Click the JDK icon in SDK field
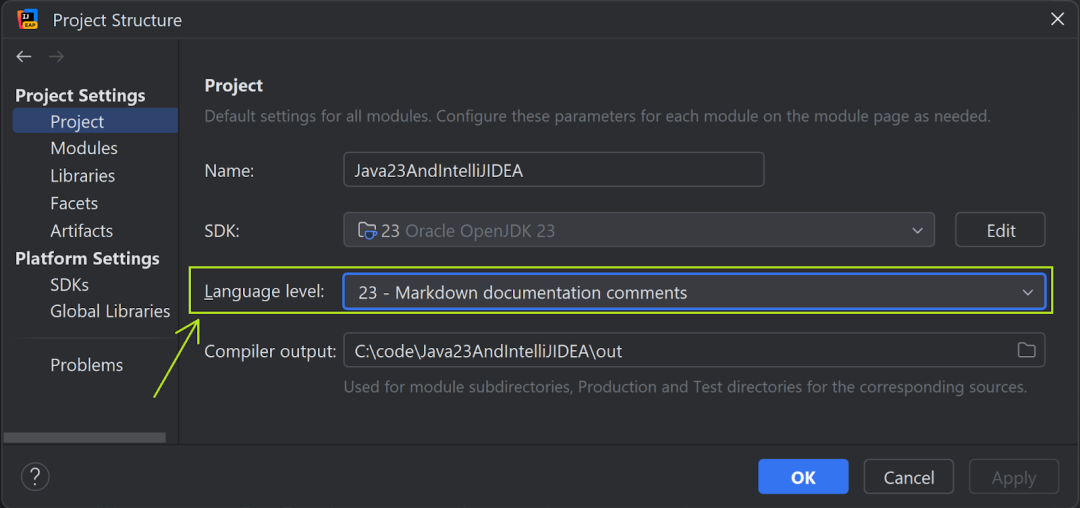Viewport: 1080px width, 508px height. tap(367, 231)
